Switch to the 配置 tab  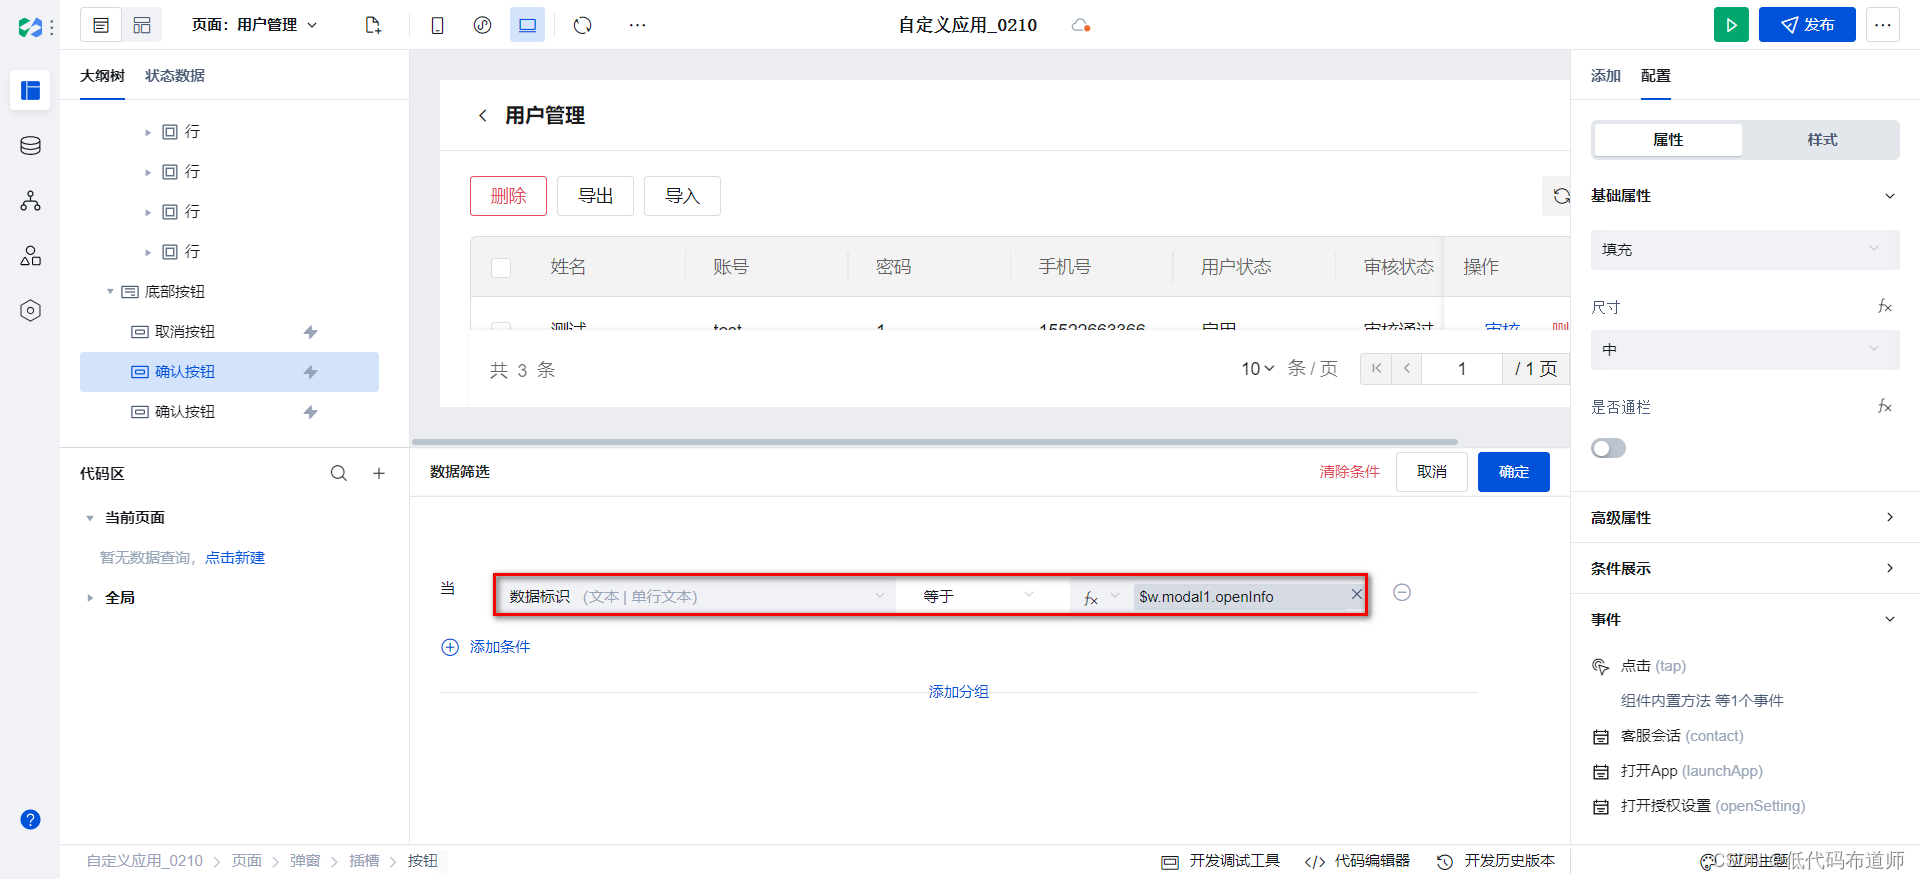[1656, 76]
